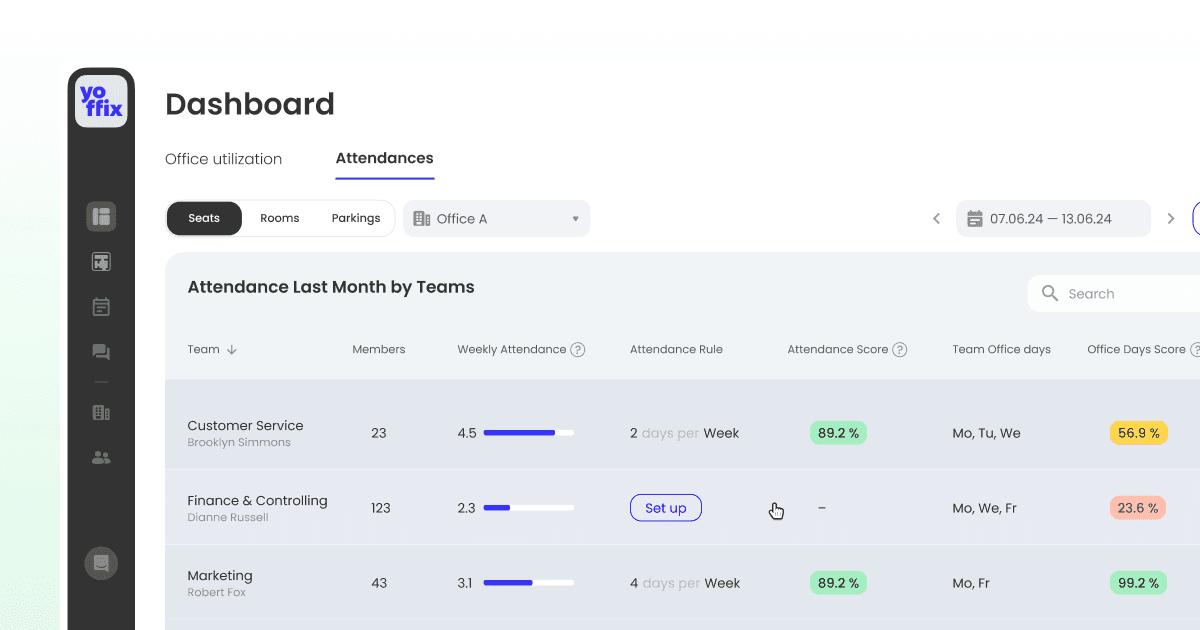Open the Office A dropdown
The image size is (1200, 630).
coord(497,218)
